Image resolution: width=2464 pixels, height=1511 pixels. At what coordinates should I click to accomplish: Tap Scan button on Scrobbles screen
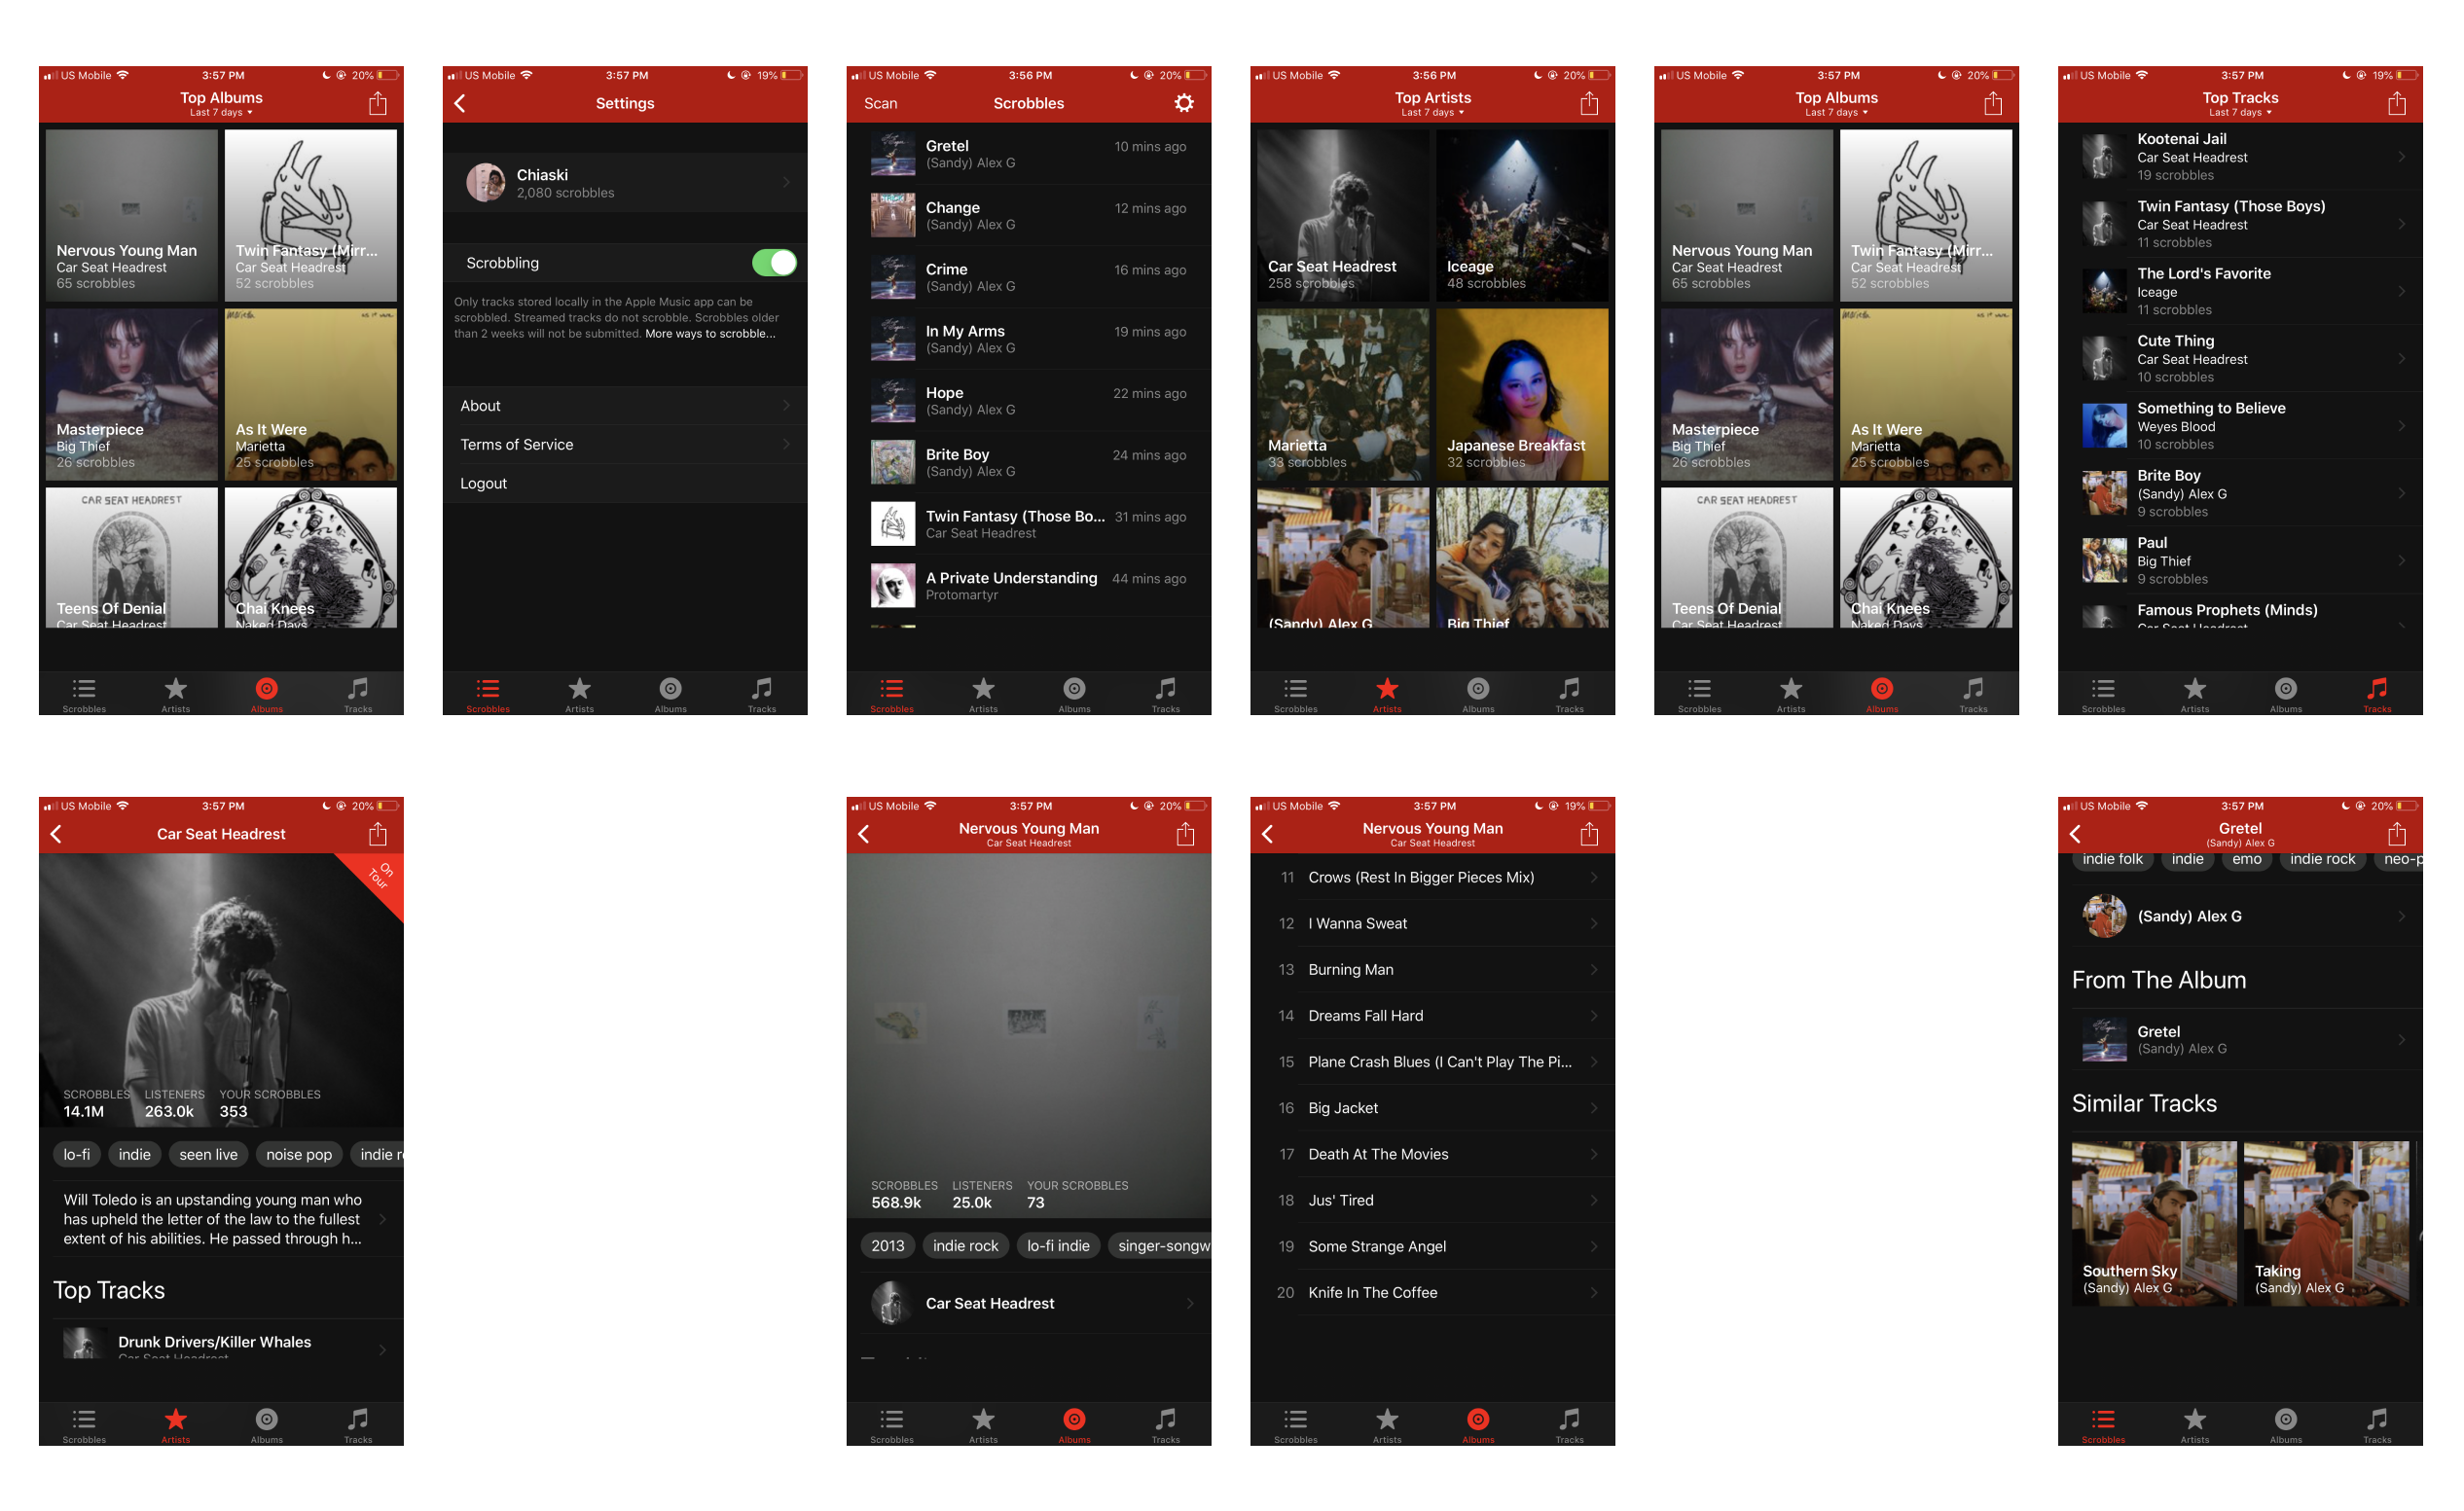(880, 103)
